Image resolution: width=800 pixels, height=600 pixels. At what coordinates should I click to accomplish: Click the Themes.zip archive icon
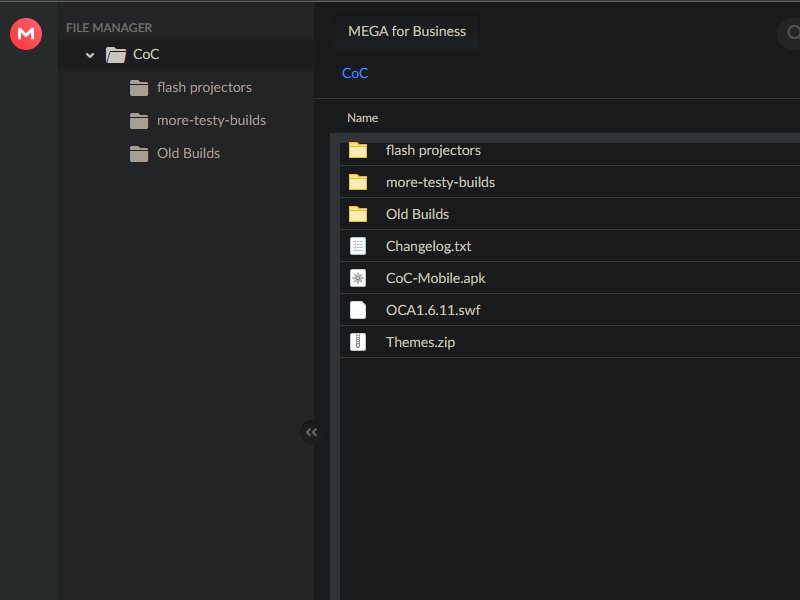tap(358, 342)
